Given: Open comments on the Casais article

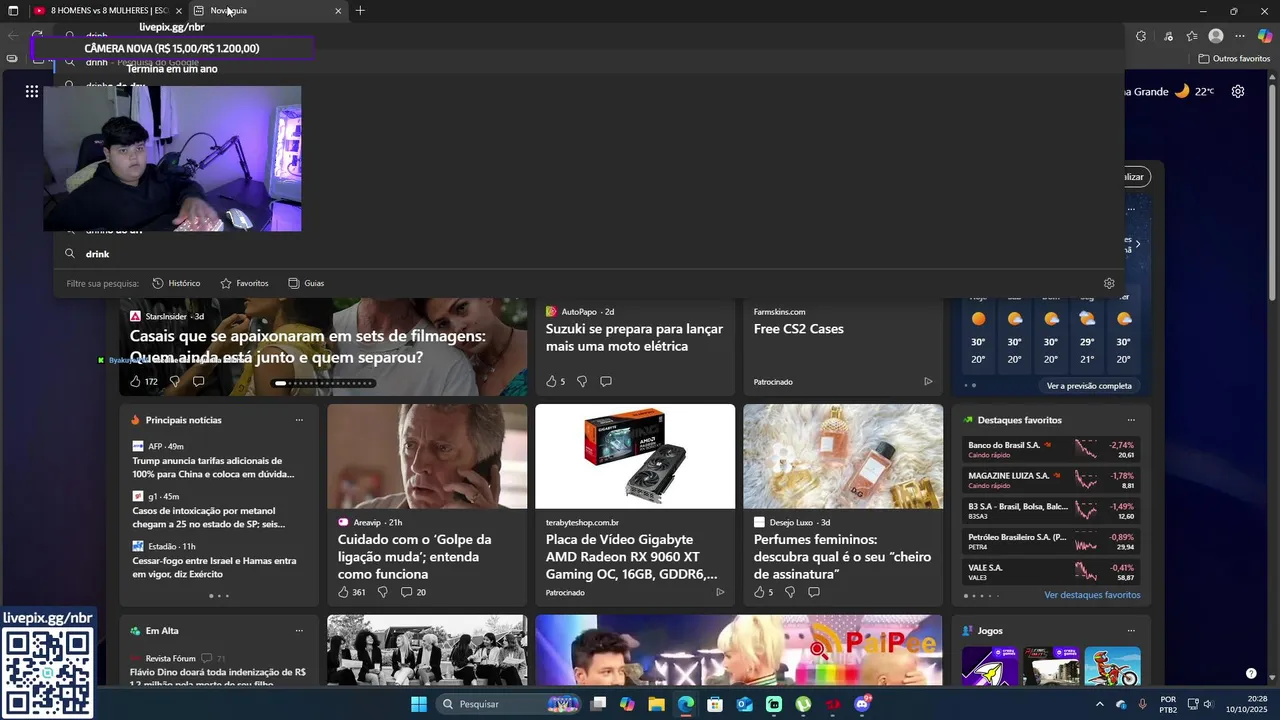Looking at the screenshot, I should point(198,381).
